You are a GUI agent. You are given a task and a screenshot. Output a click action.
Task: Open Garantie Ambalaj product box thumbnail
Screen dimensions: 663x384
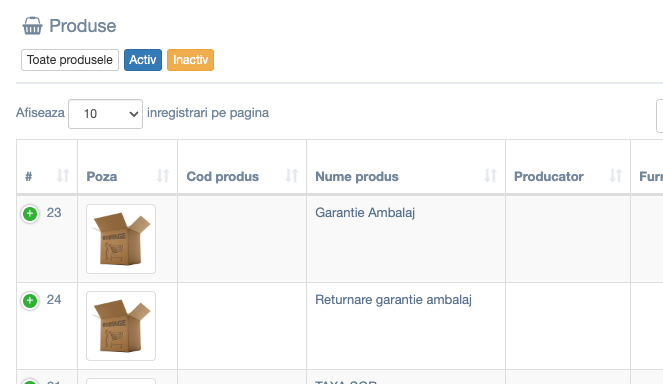tap(121, 239)
